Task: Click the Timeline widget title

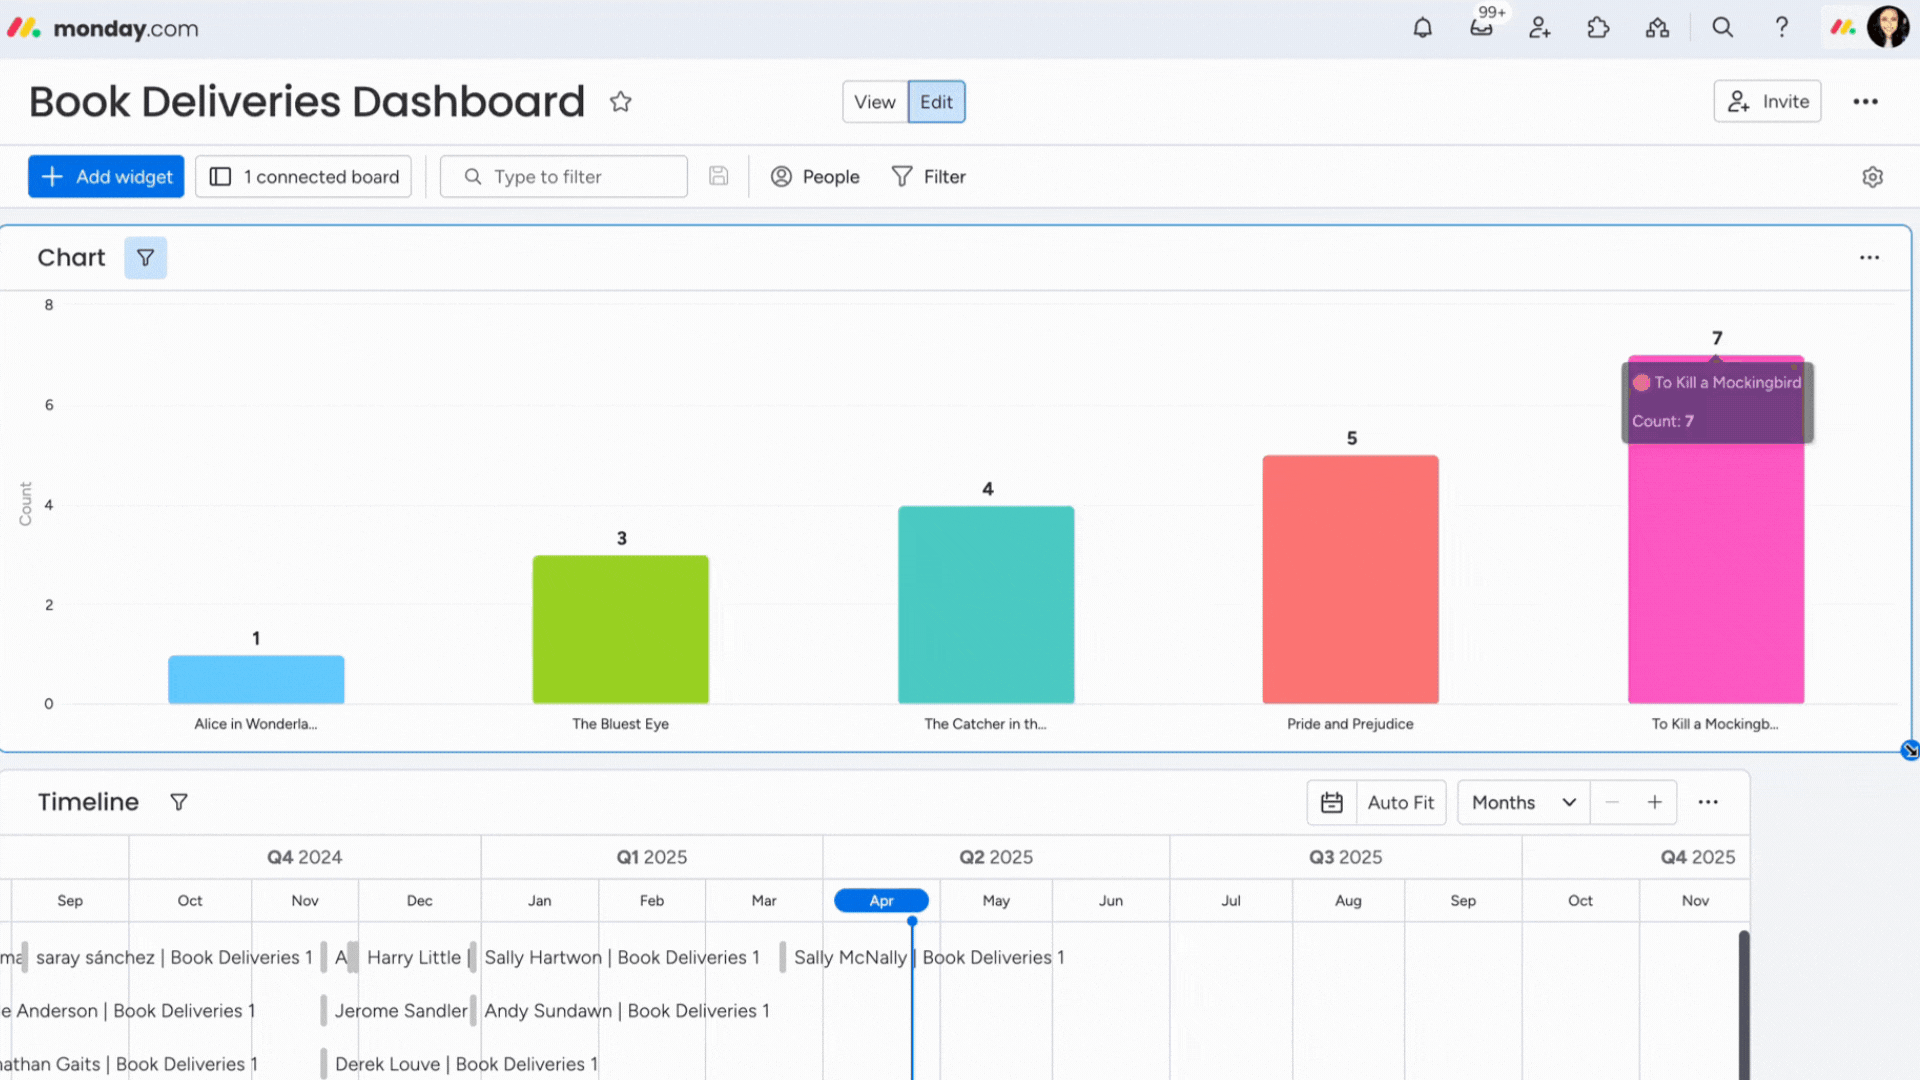Action: click(88, 802)
